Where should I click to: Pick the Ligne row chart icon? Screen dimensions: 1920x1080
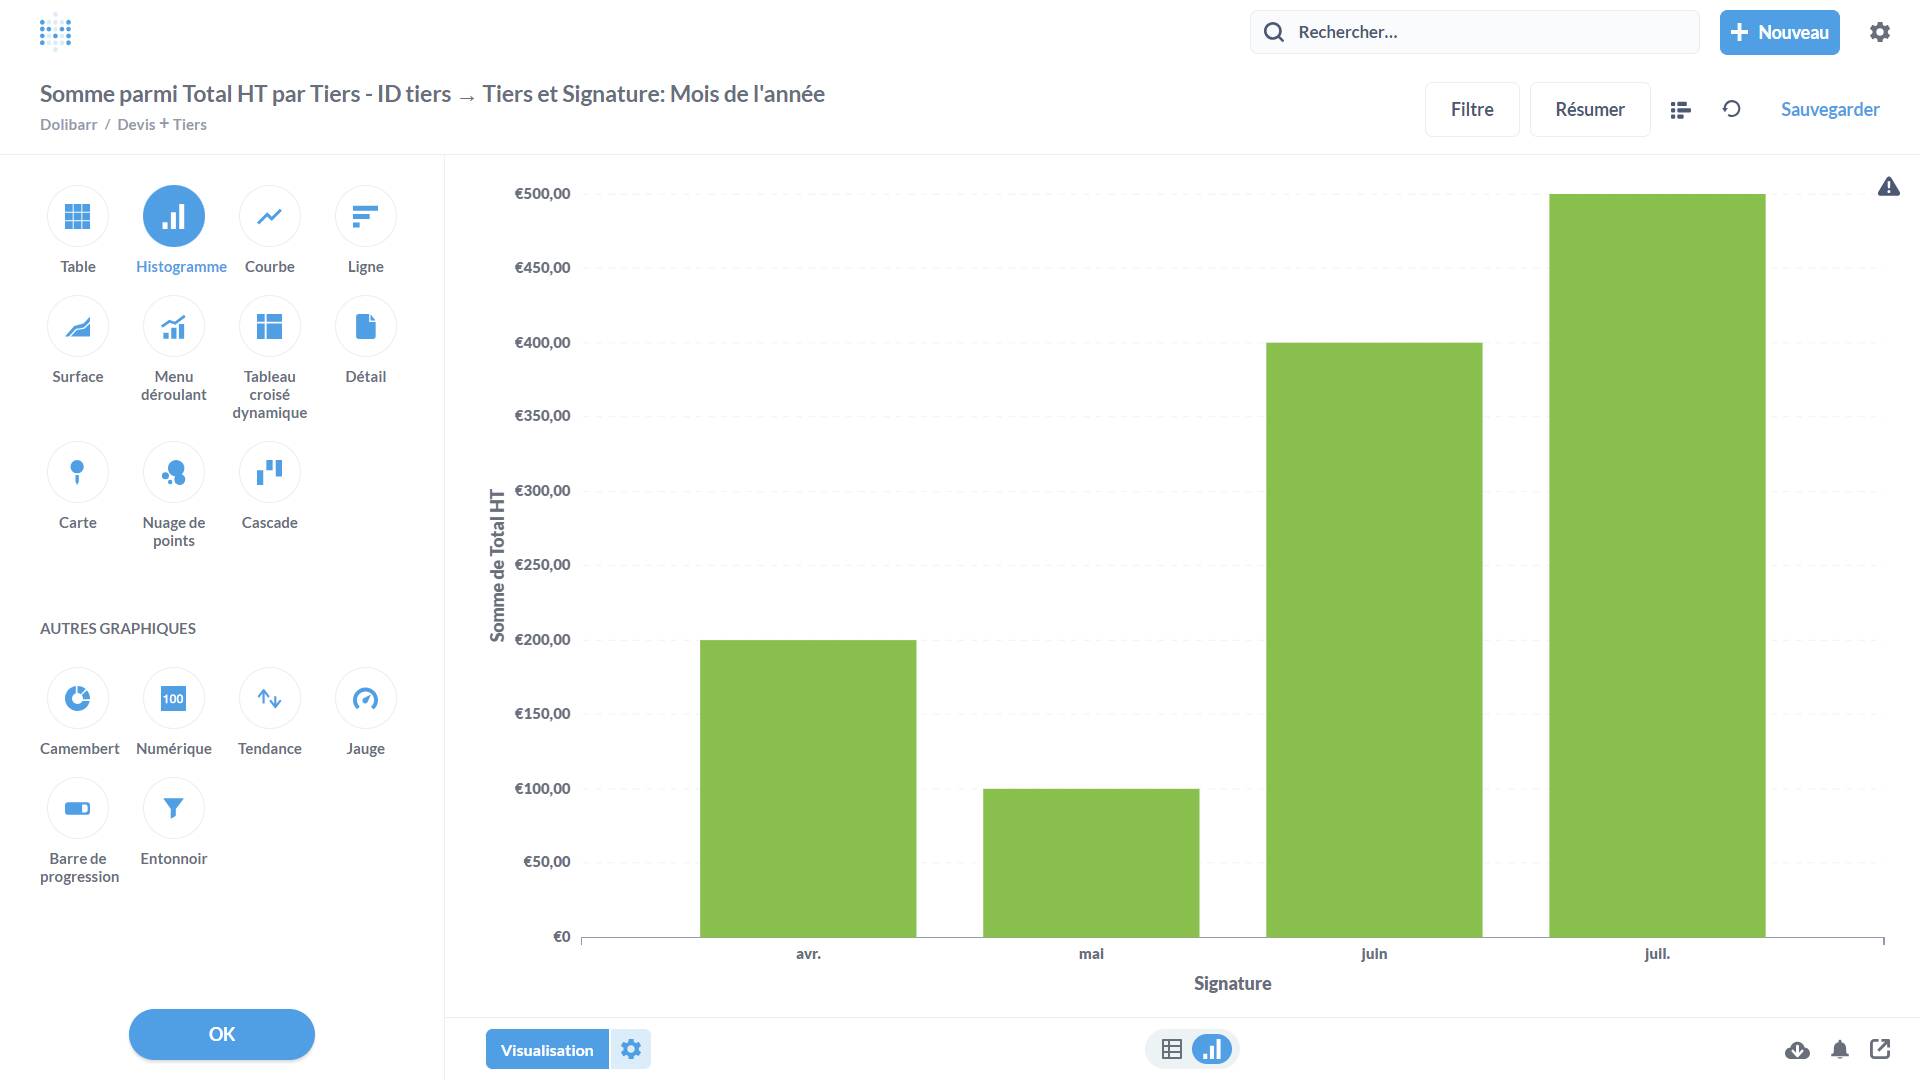pyautogui.click(x=366, y=216)
